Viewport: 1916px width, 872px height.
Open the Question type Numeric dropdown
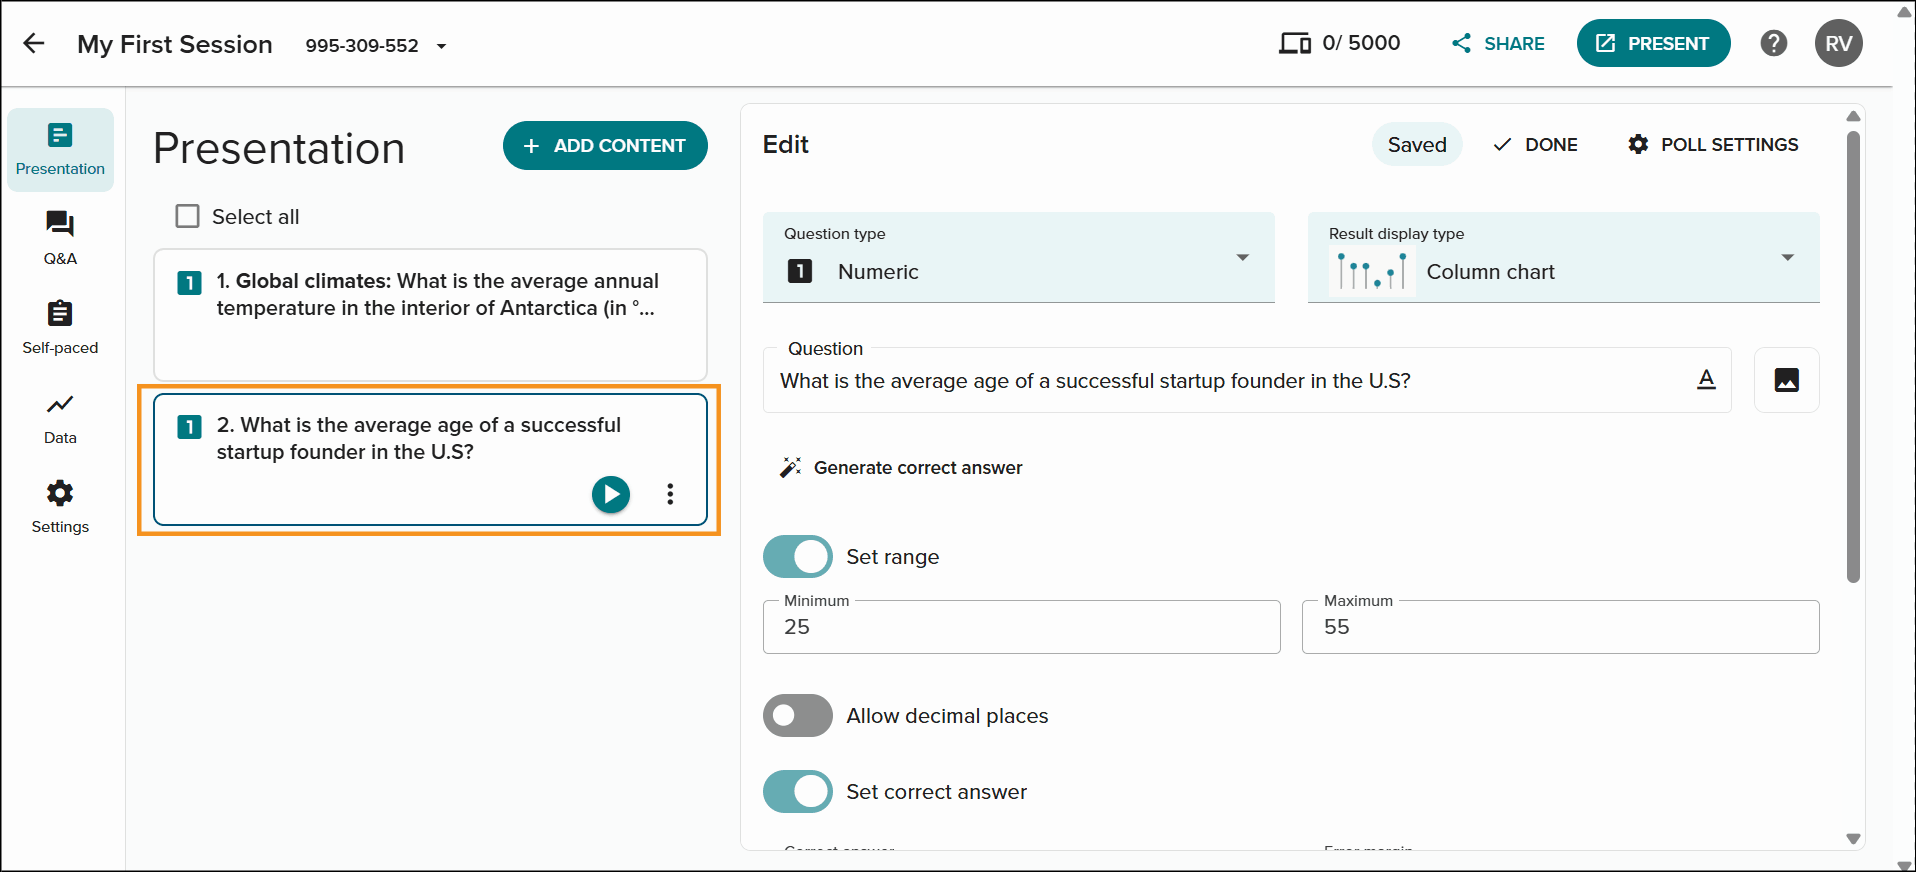click(x=1018, y=257)
